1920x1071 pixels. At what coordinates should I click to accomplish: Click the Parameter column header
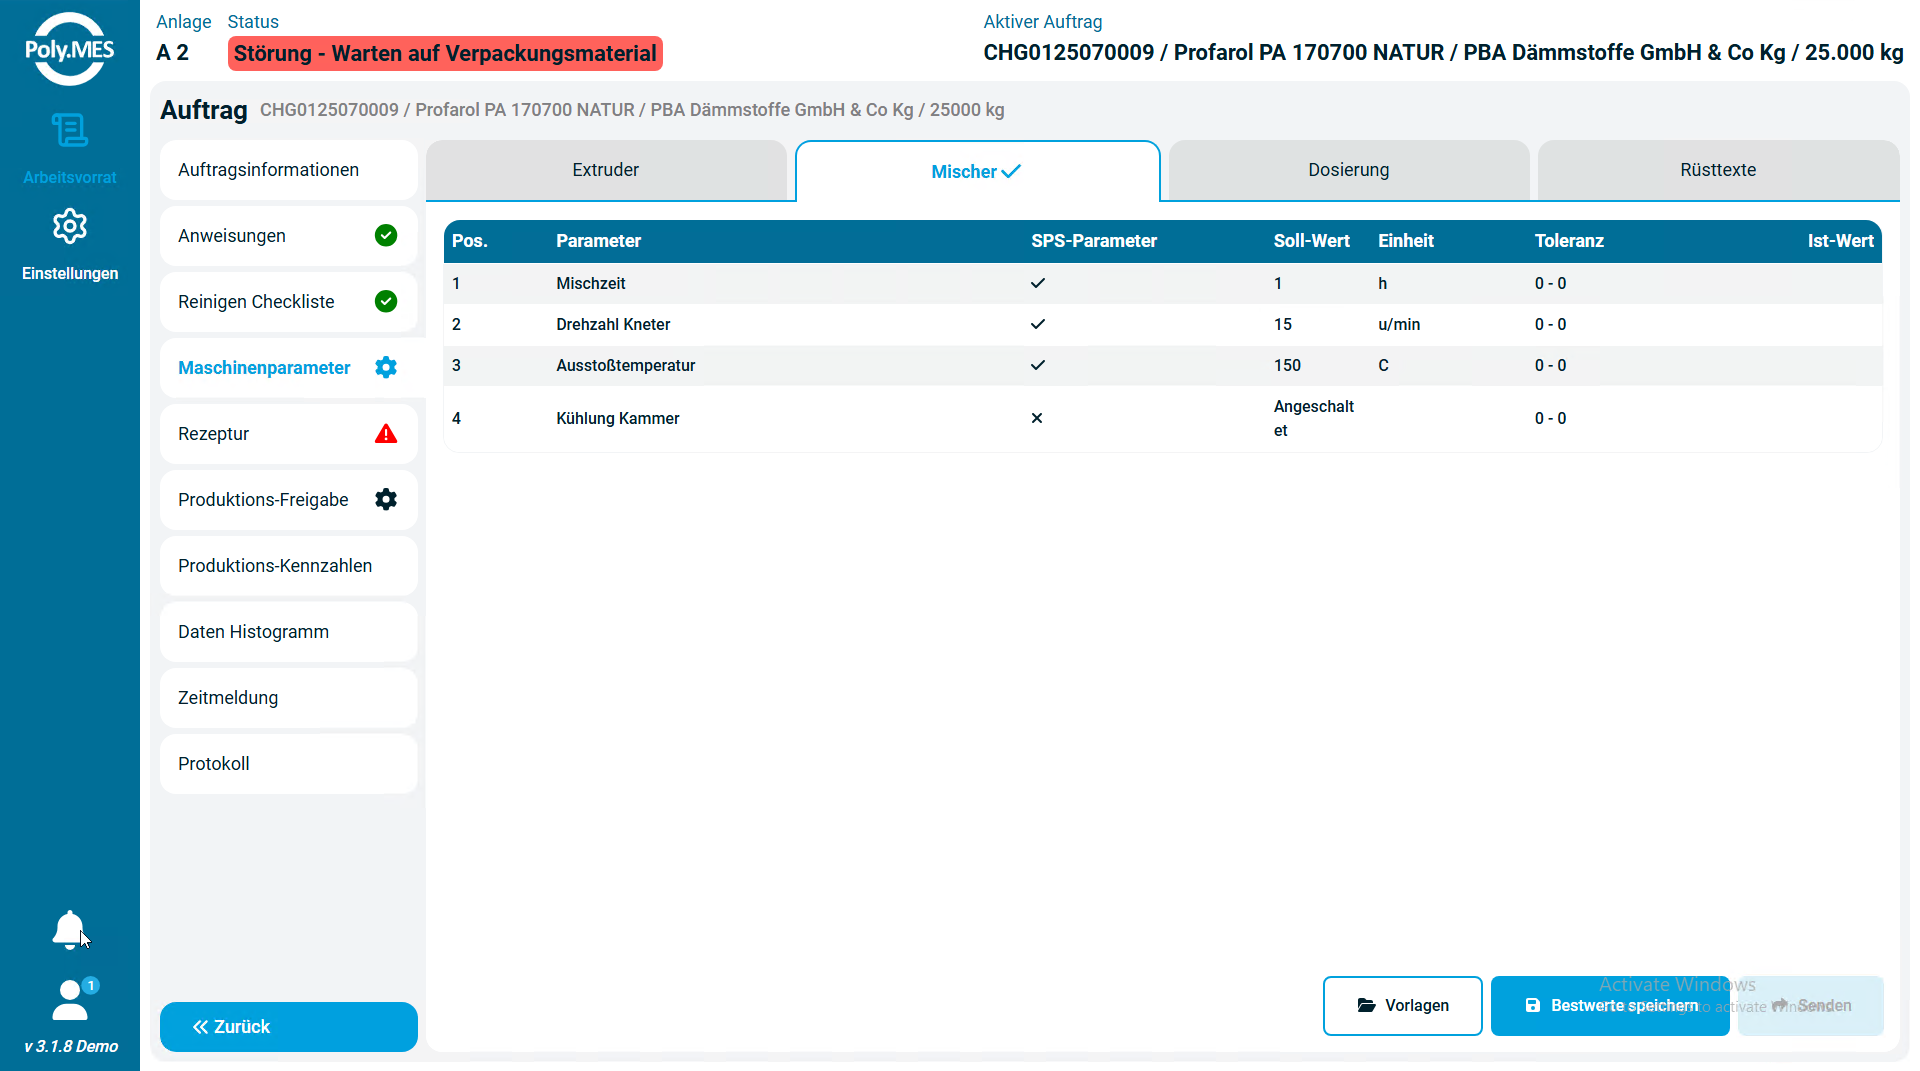(598, 241)
